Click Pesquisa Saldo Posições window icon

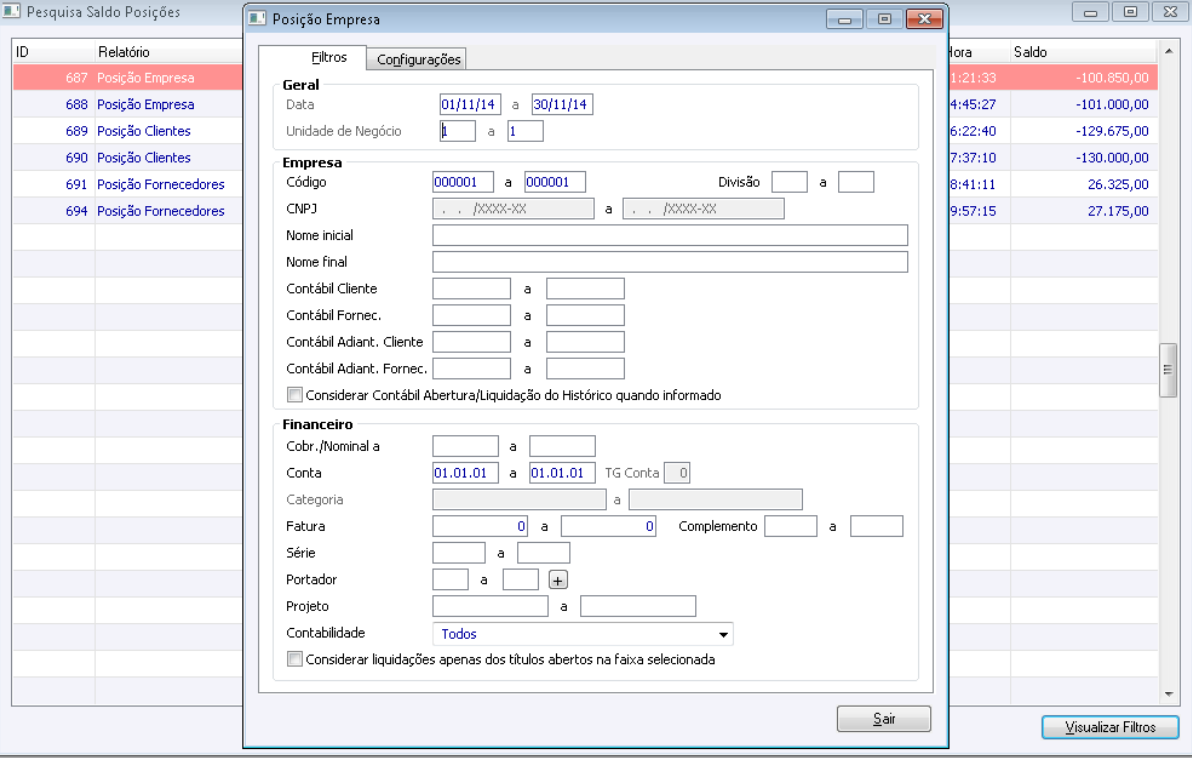point(11,12)
